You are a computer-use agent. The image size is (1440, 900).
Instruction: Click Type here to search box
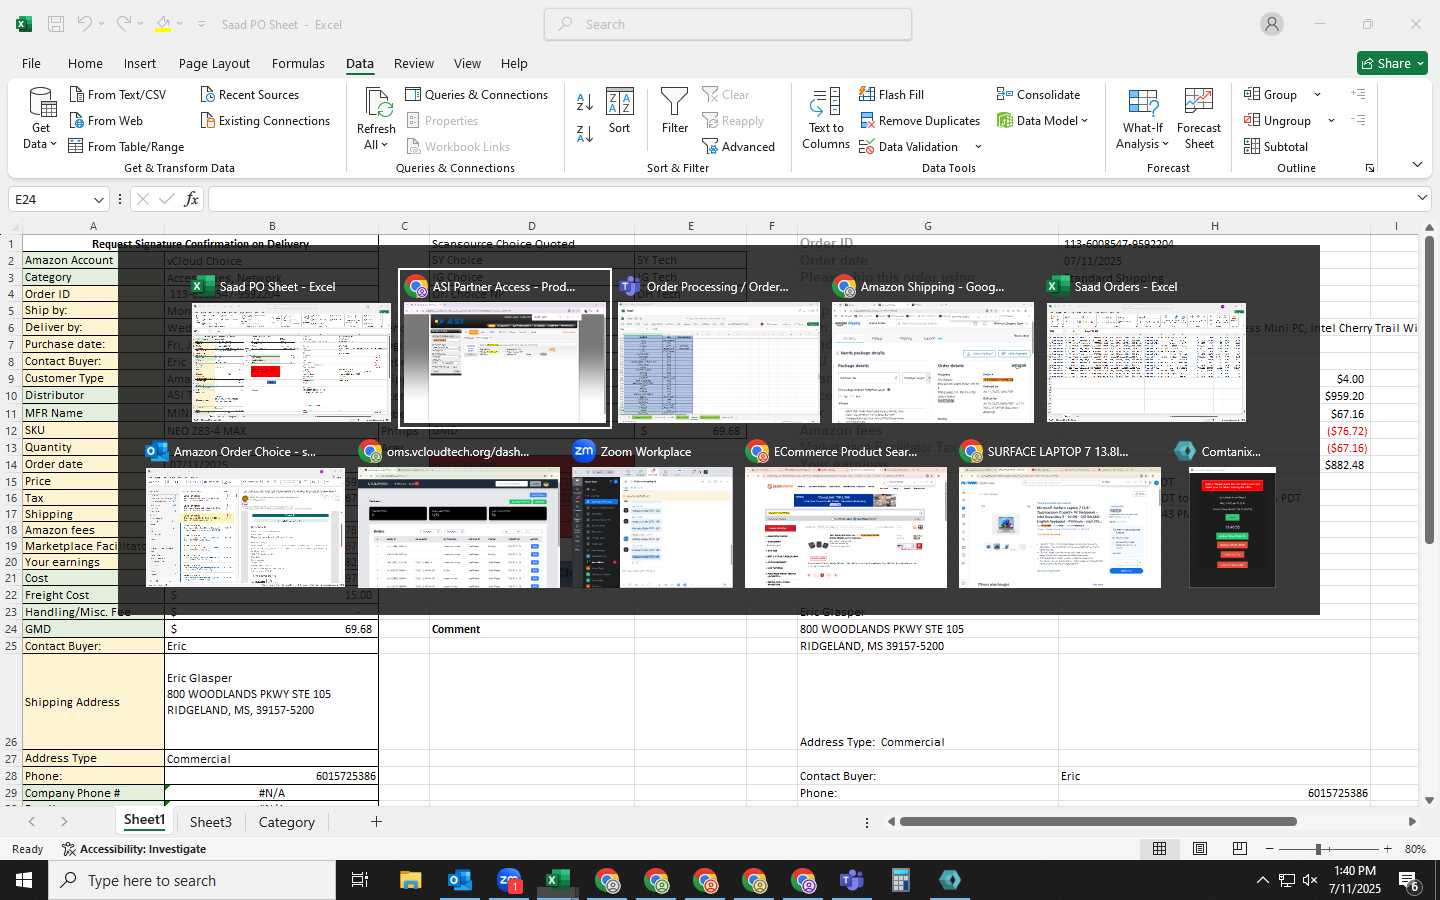192,880
